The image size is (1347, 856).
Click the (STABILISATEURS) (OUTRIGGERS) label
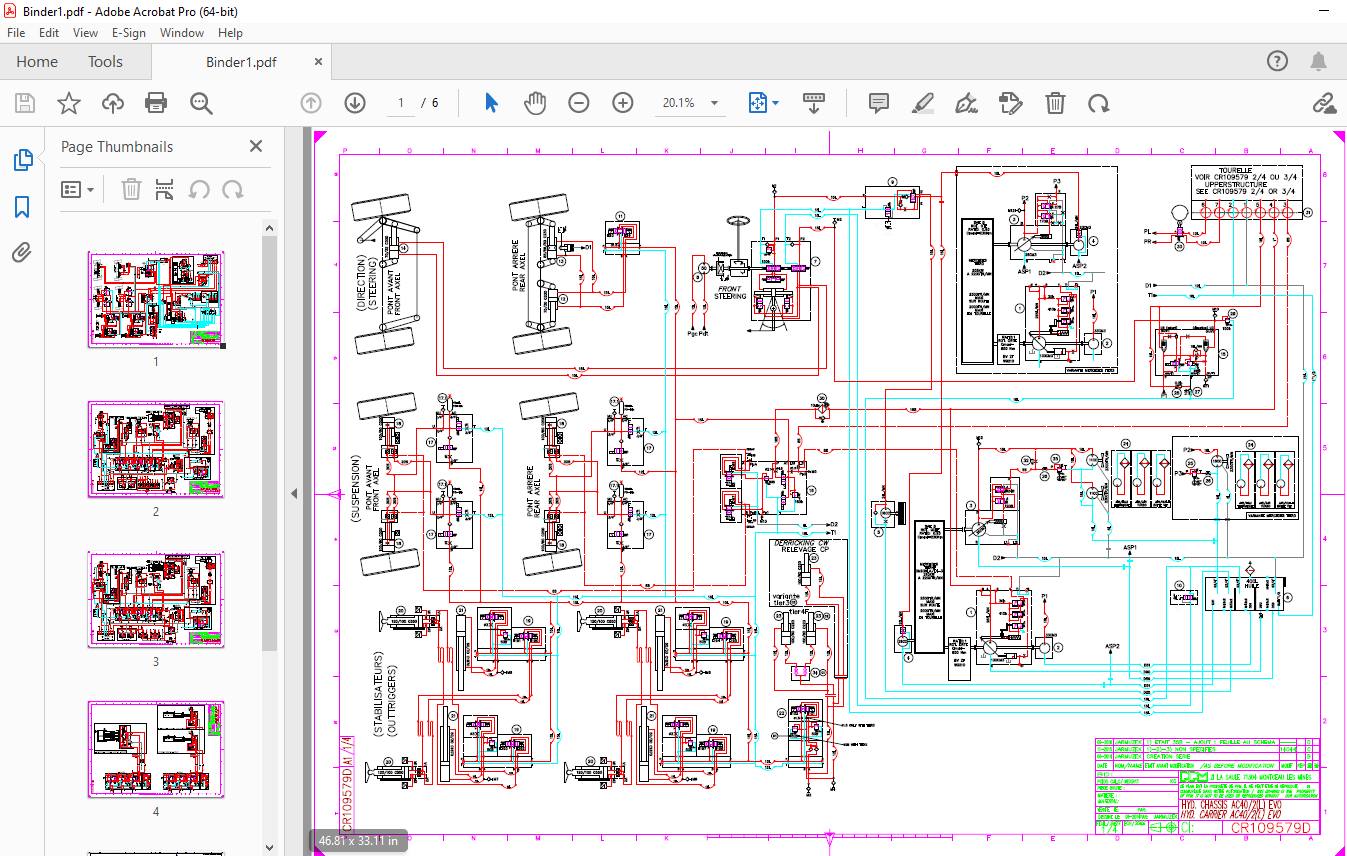click(x=385, y=696)
